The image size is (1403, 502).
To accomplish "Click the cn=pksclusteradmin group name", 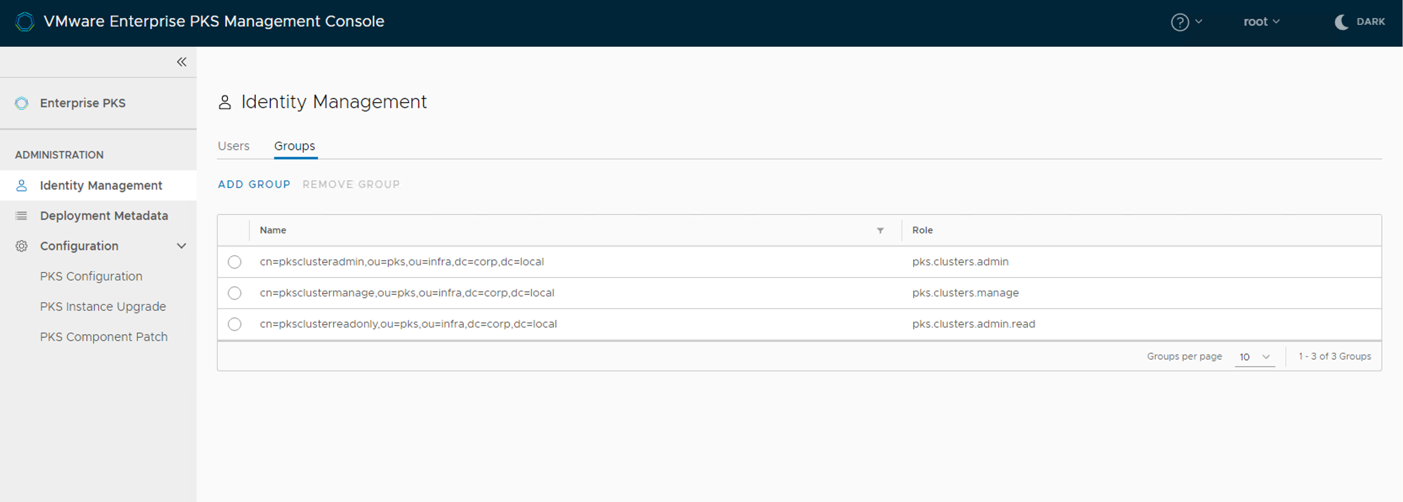I will click(401, 262).
